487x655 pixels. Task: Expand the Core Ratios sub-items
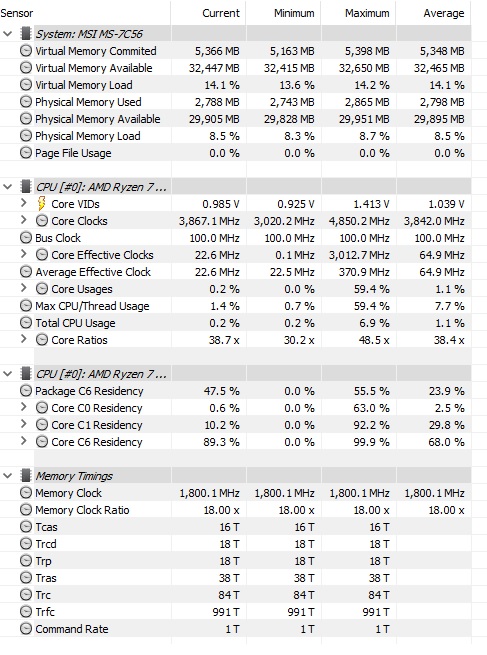point(23,339)
